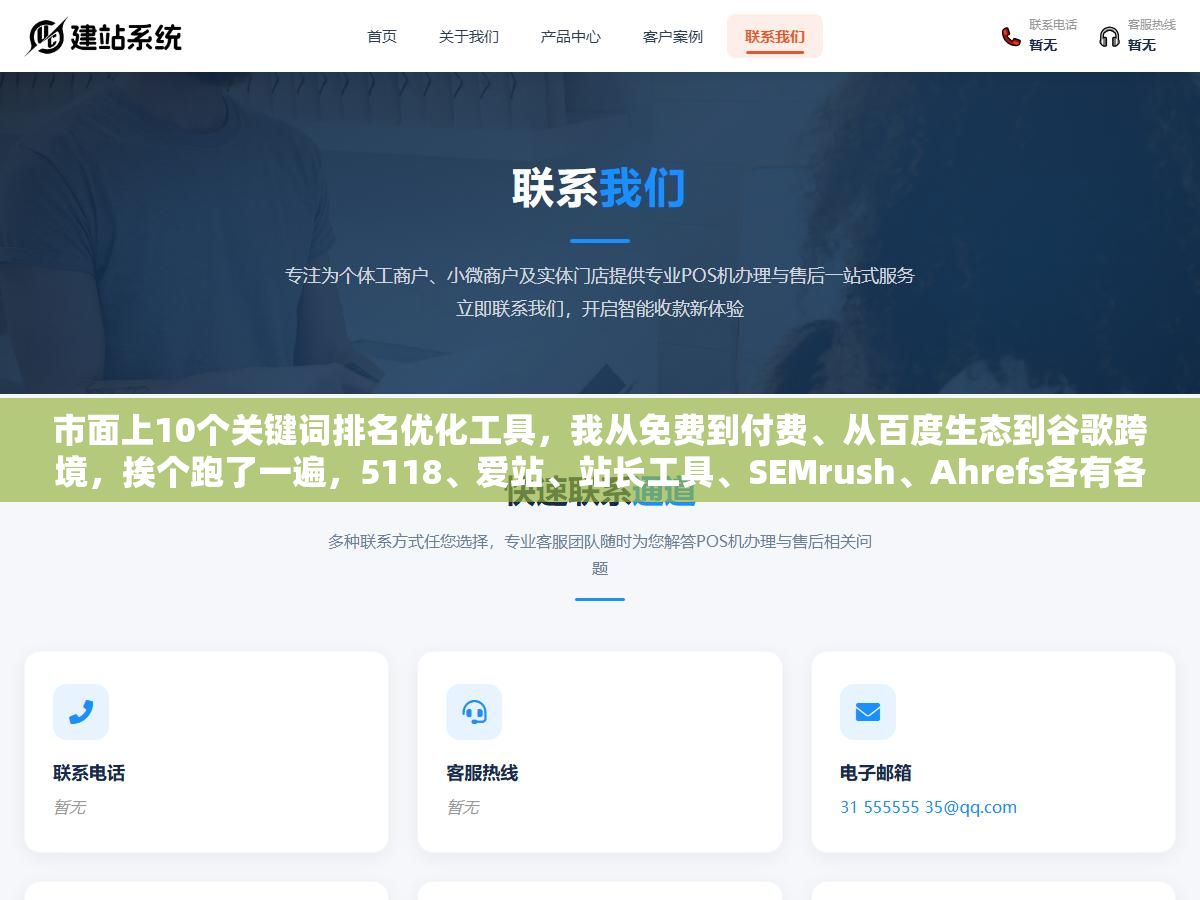The image size is (1200, 900).
Task: Click the blue phone icon in 联系电话 card
Action: (81, 712)
